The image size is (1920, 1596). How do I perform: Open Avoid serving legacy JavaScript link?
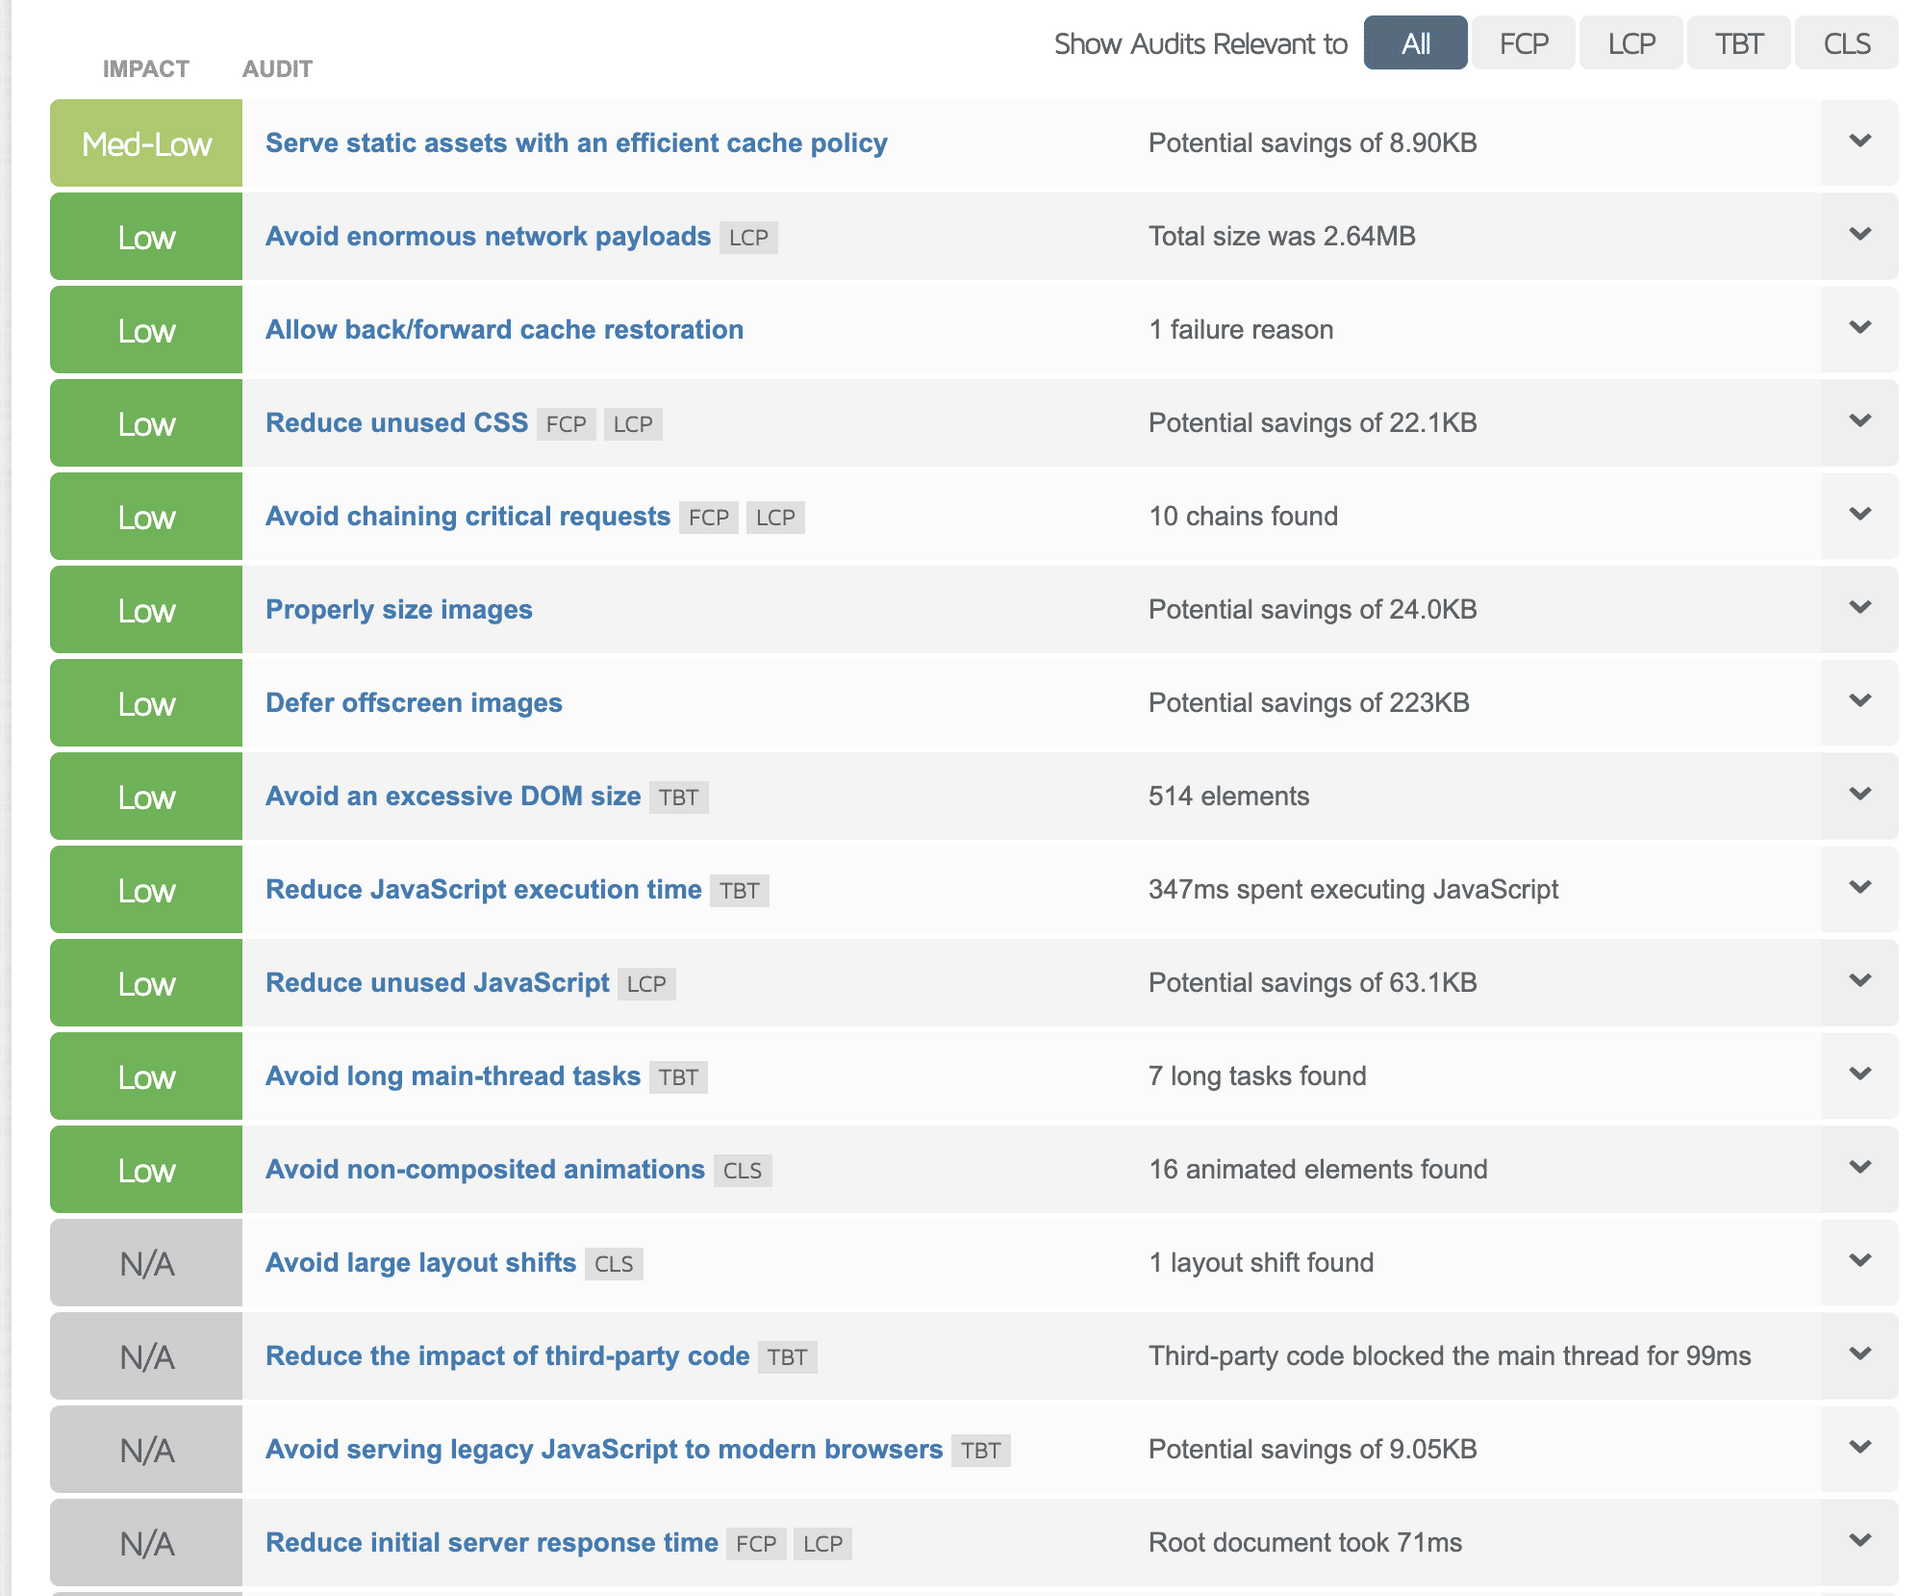coord(603,1449)
